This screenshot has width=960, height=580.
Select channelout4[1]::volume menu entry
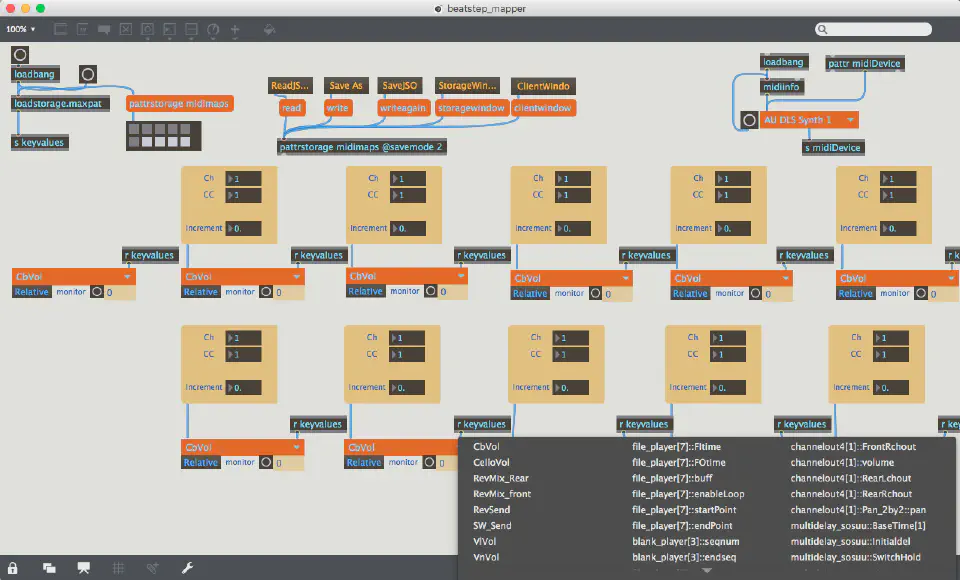click(x=842, y=462)
